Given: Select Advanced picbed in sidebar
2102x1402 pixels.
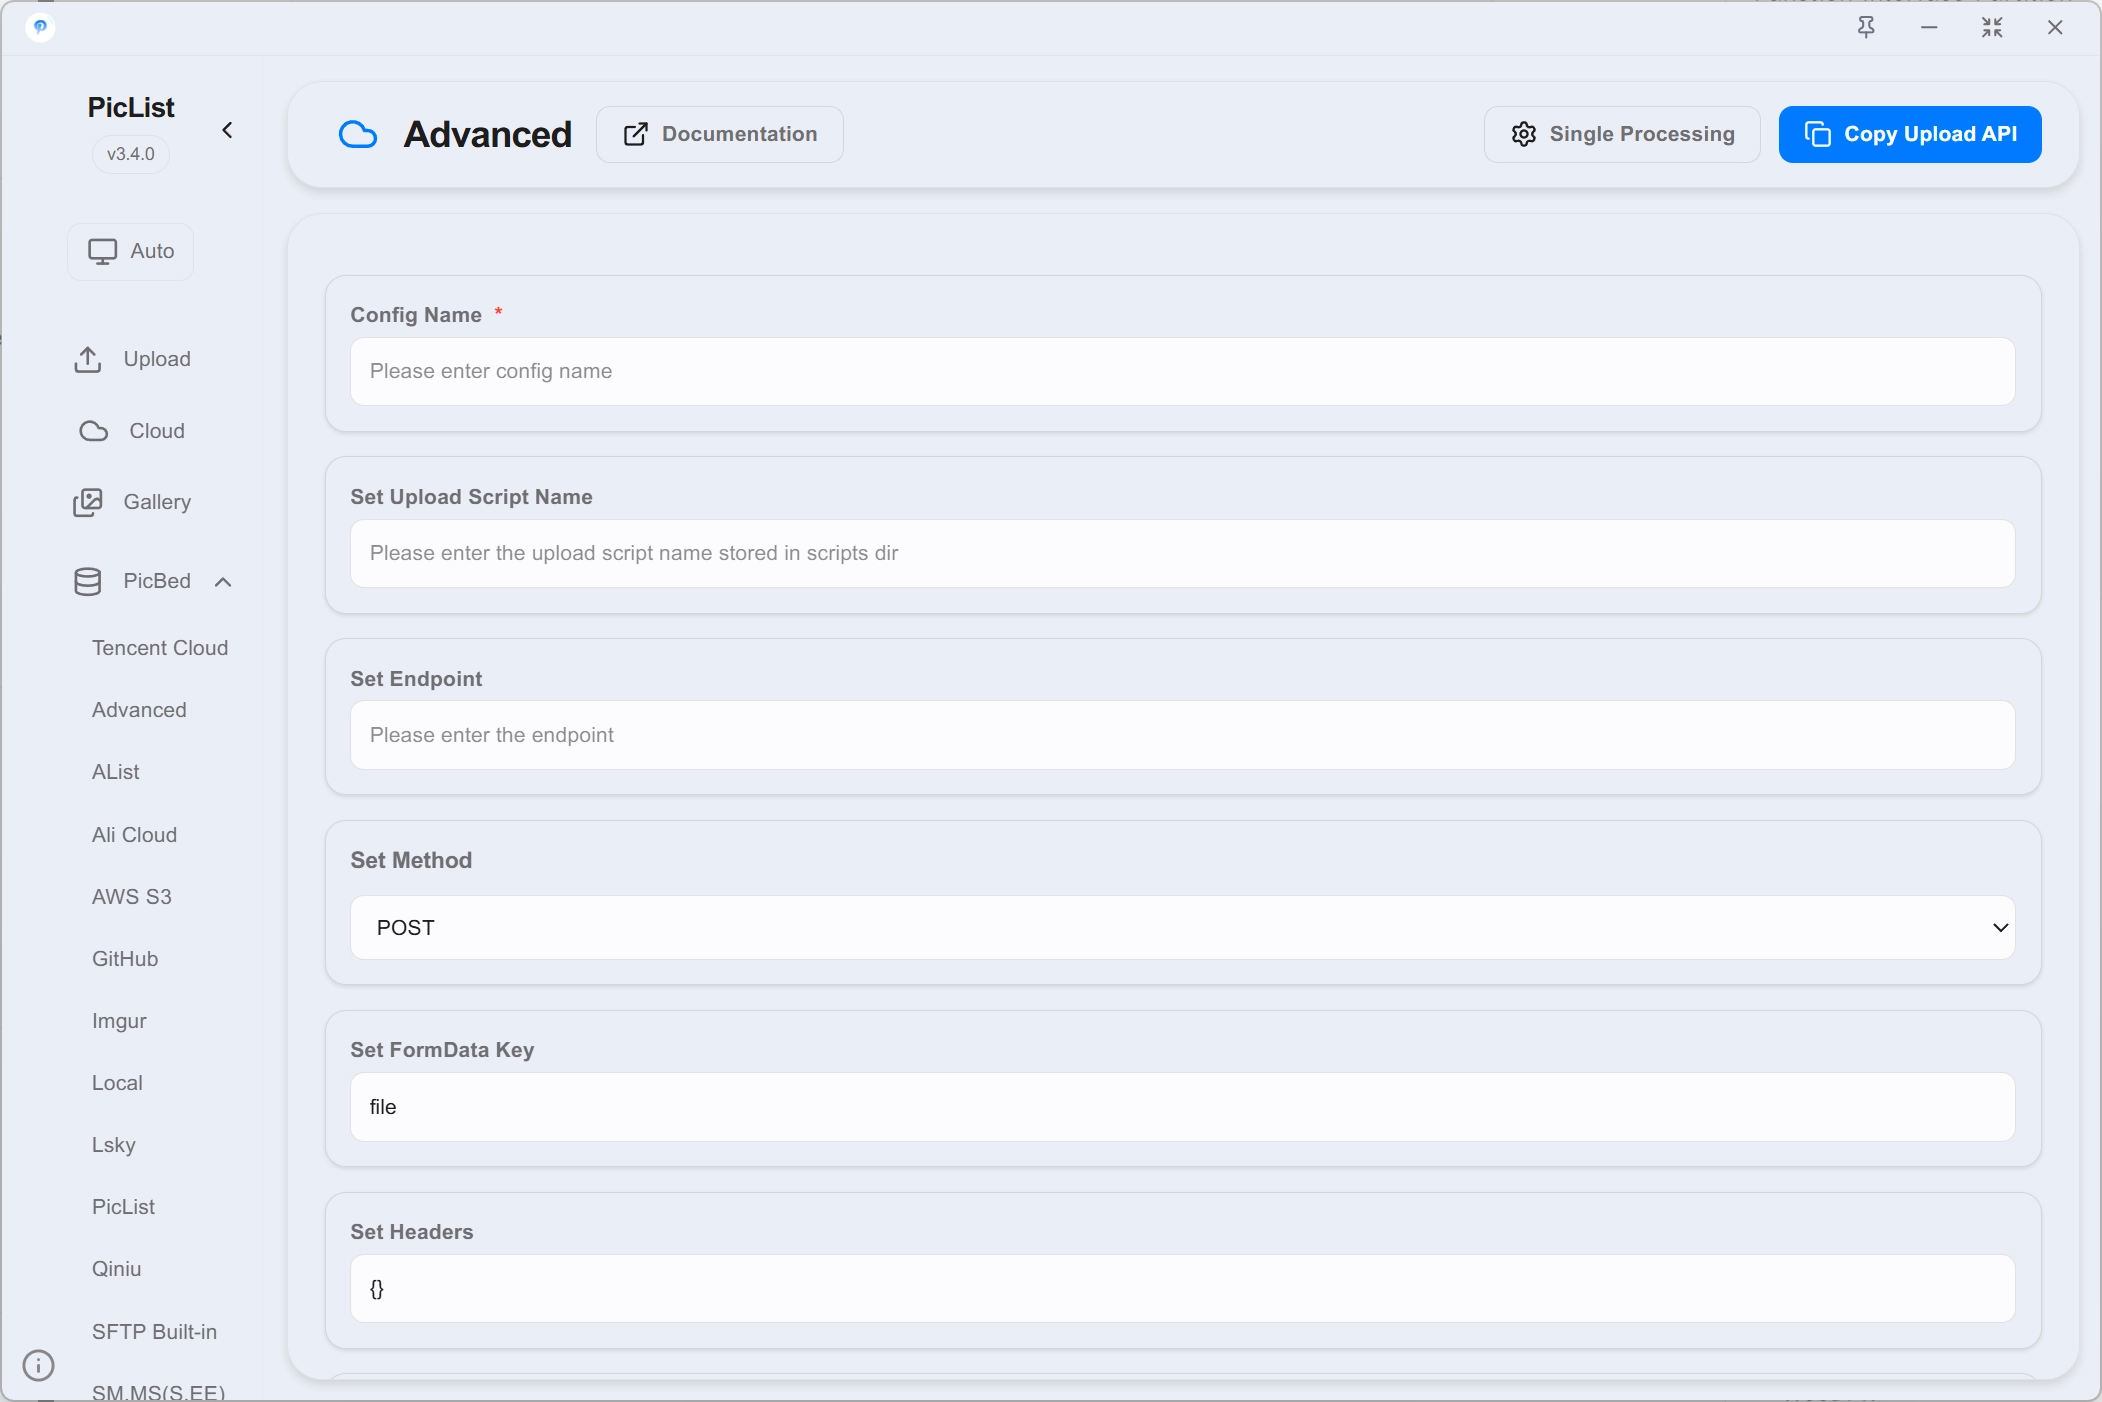Looking at the screenshot, I should (139, 710).
